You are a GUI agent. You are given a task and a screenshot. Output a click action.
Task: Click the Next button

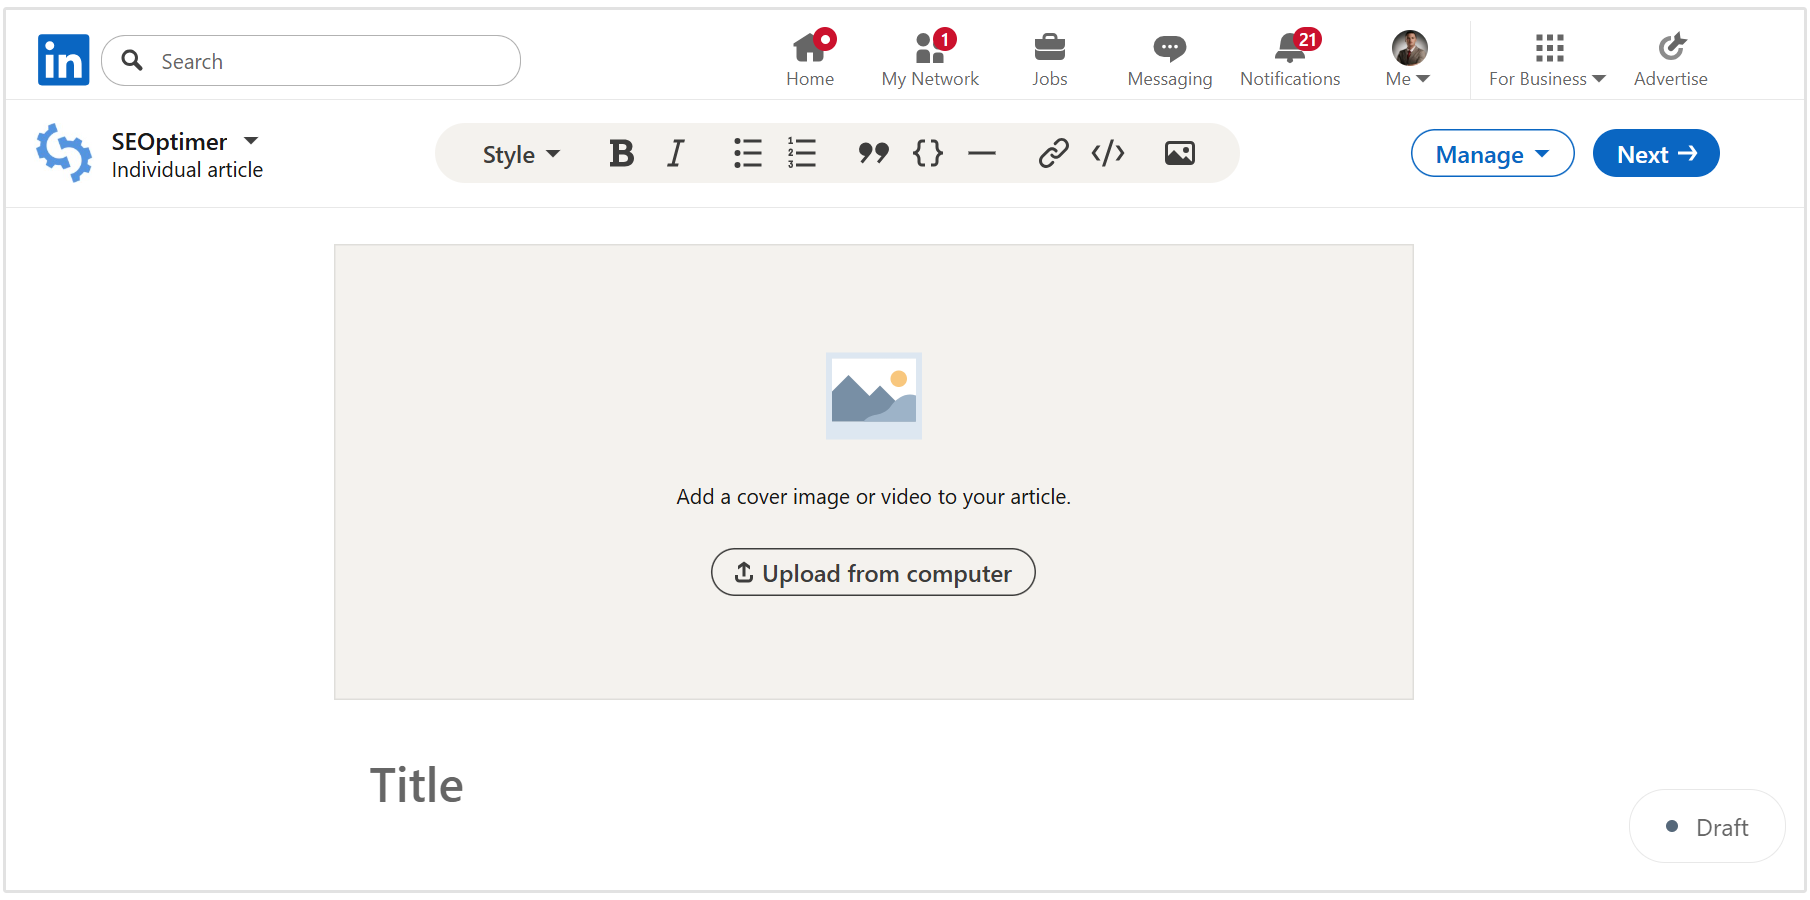(1655, 153)
